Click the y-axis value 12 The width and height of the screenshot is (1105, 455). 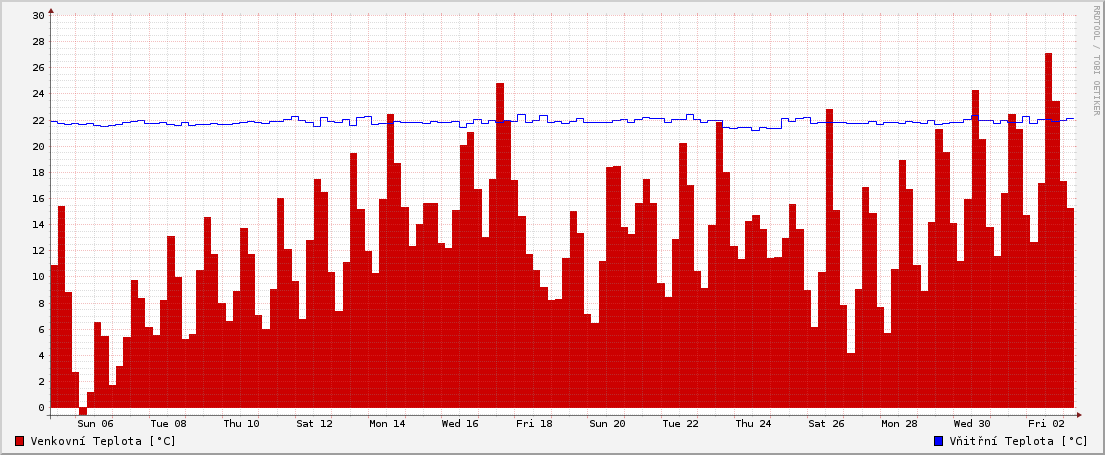[x=39, y=251]
